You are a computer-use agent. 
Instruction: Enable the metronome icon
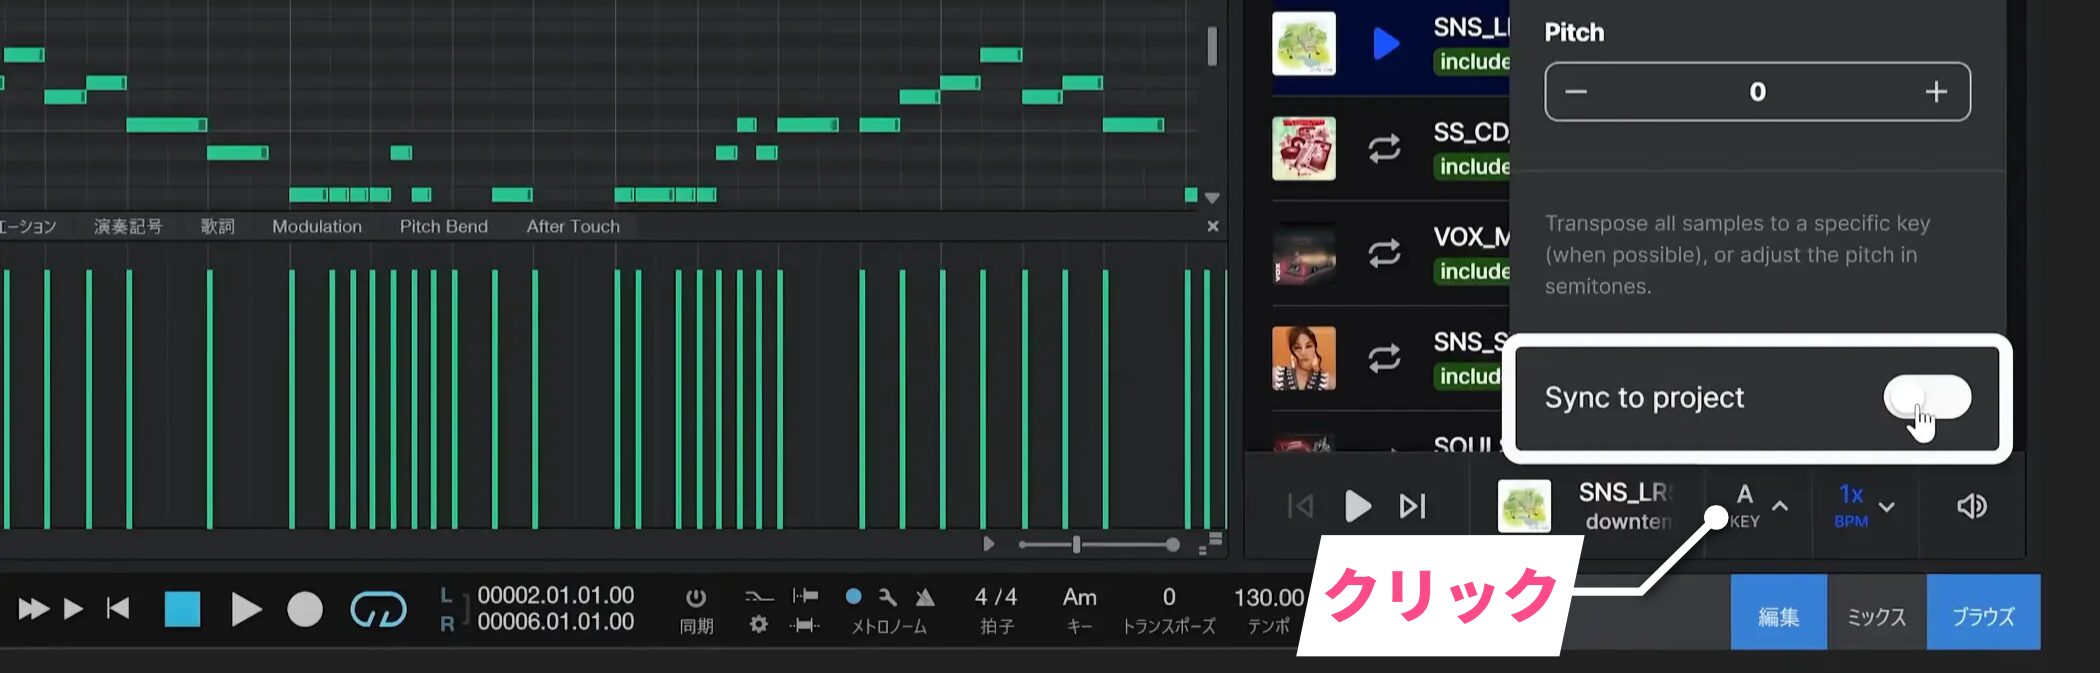925,597
